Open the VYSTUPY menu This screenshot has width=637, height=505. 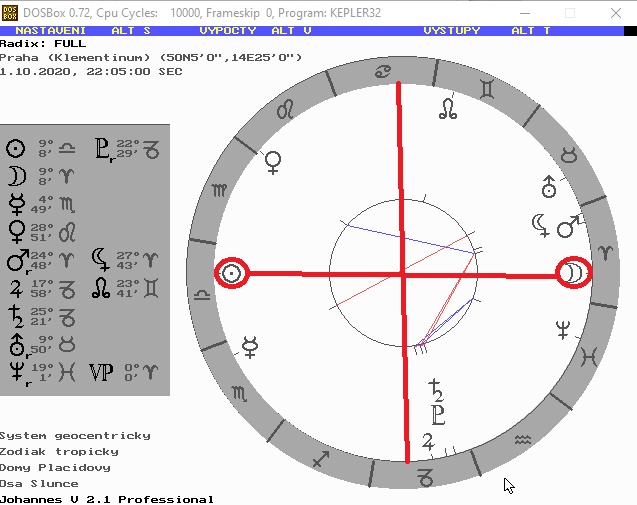pos(452,31)
